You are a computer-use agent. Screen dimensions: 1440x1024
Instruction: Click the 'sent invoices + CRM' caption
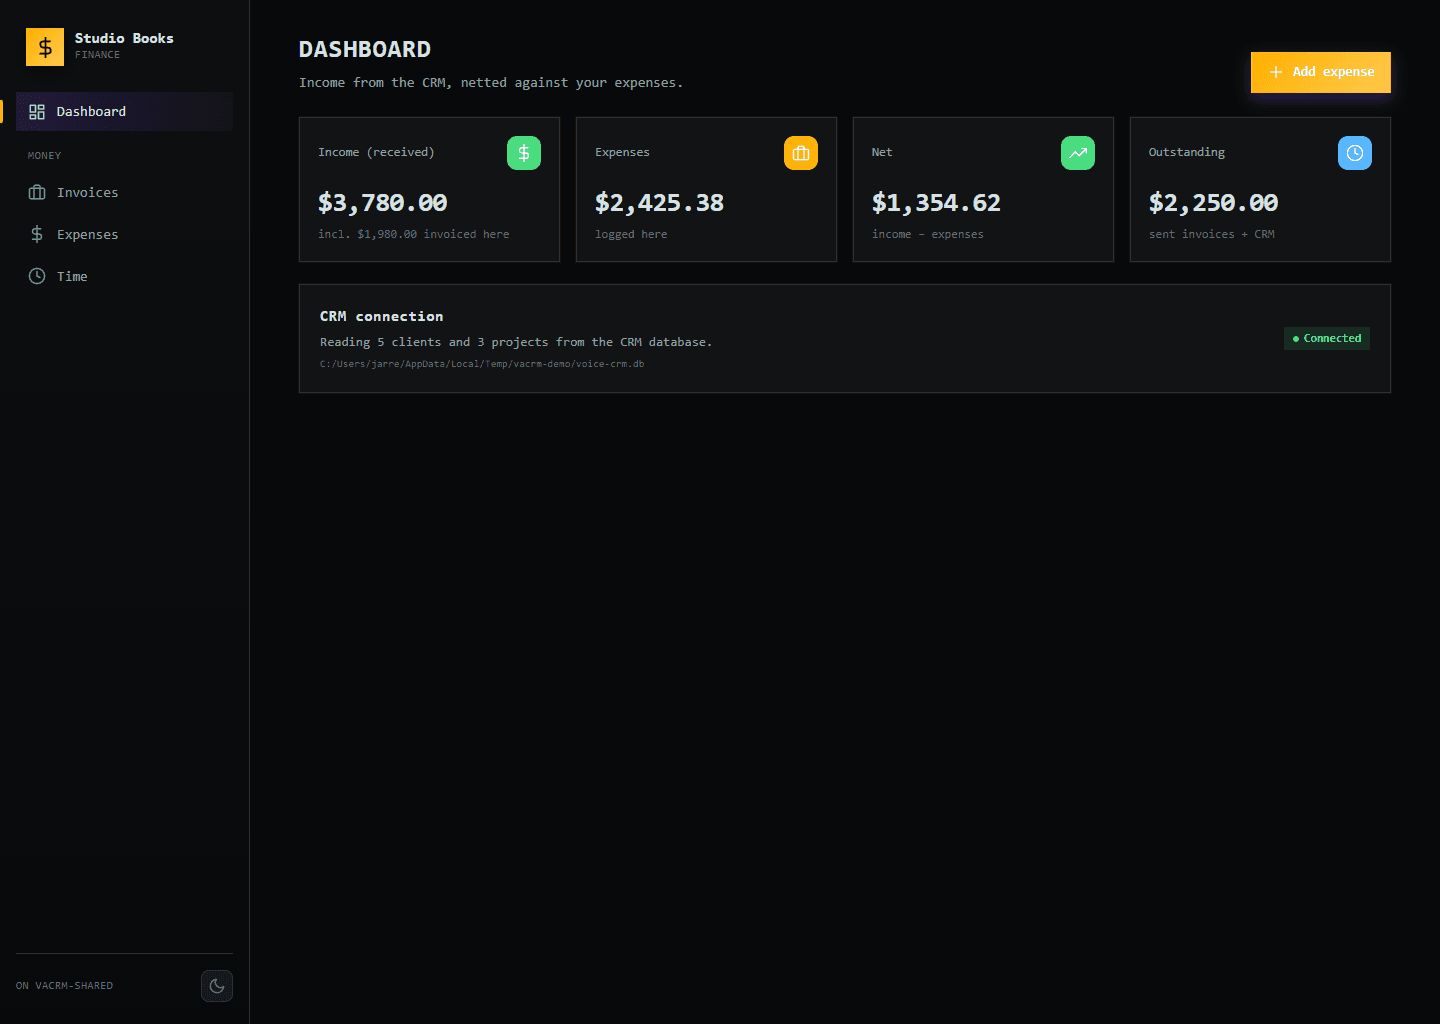tap(1212, 234)
